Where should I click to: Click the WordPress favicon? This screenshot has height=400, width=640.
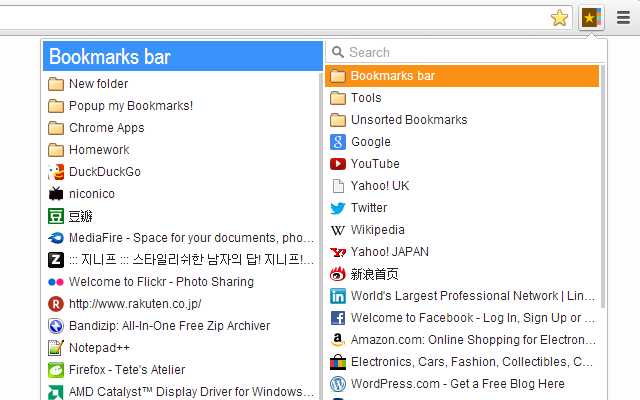(x=338, y=384)
